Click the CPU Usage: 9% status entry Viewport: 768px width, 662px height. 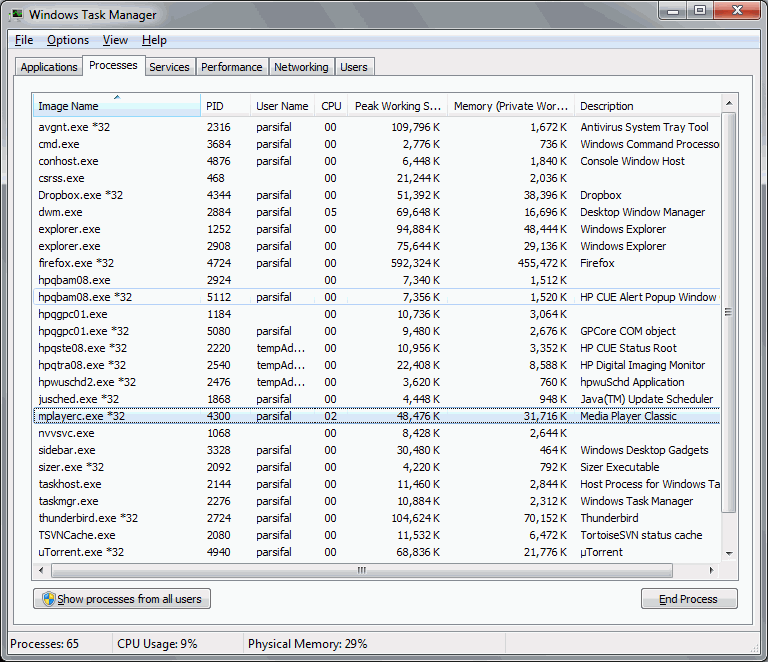coord(157,643)
